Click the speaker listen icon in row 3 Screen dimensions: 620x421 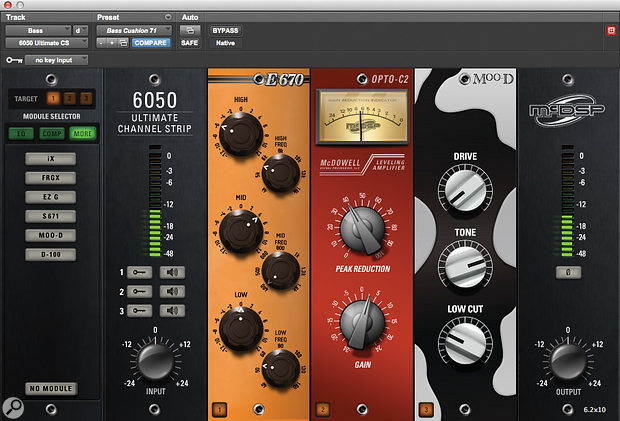coord(172,311)
